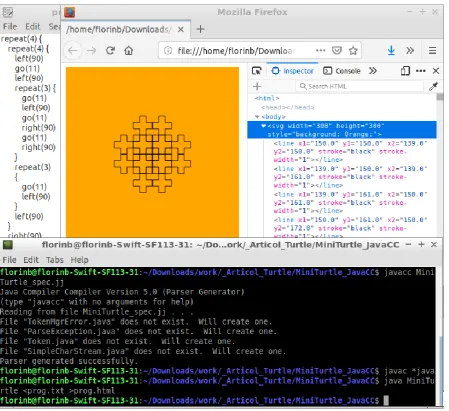This screenshot has height=411, width=449.
Task: Click the create new node plus icon
Action: [x=257, y=86]
